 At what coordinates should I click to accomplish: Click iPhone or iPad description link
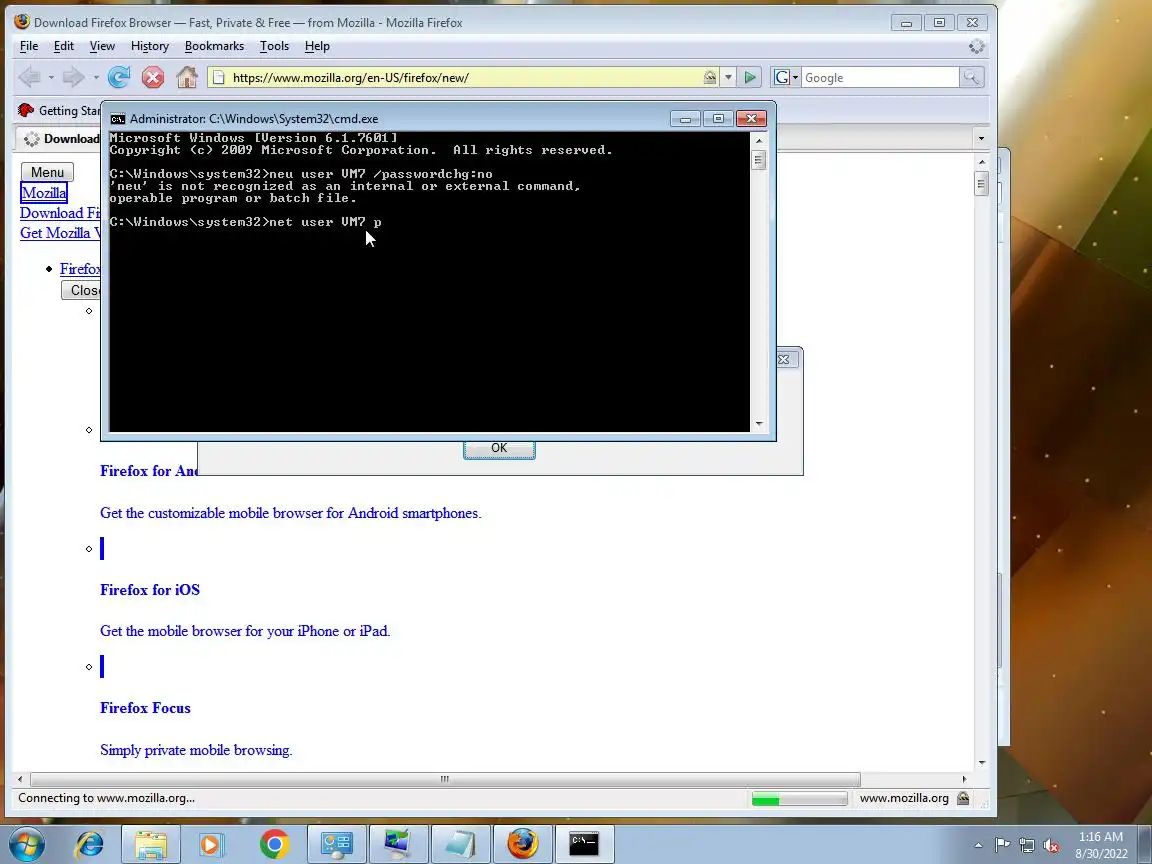tap(245, 631)
